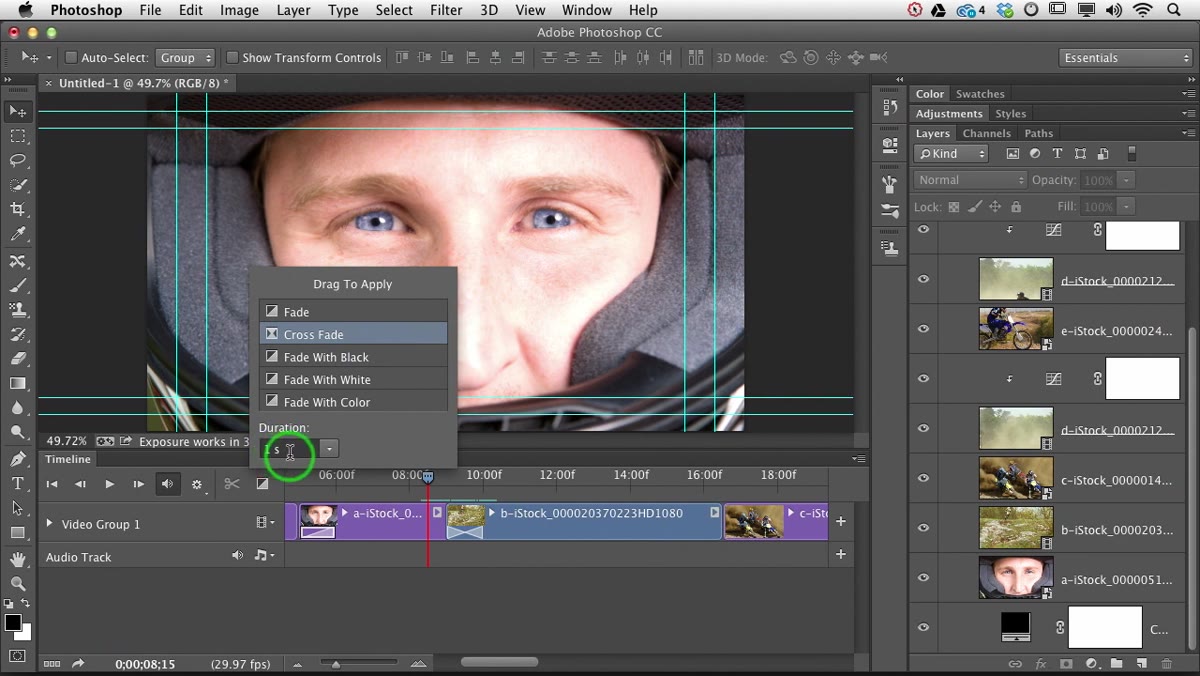This screenshot has height=676, width=1200.
Task: Open the Essentials workspace dropdown
Action: [x=1125, y=58]
